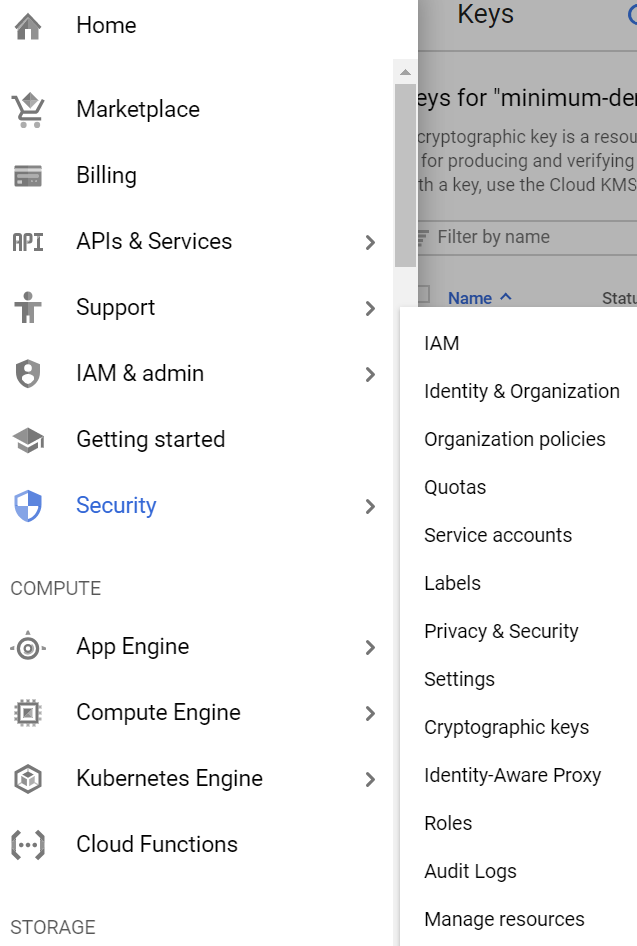Screen dimensions: 637x946
Task: Click the IAM & admin label
Action: [140, 373]
